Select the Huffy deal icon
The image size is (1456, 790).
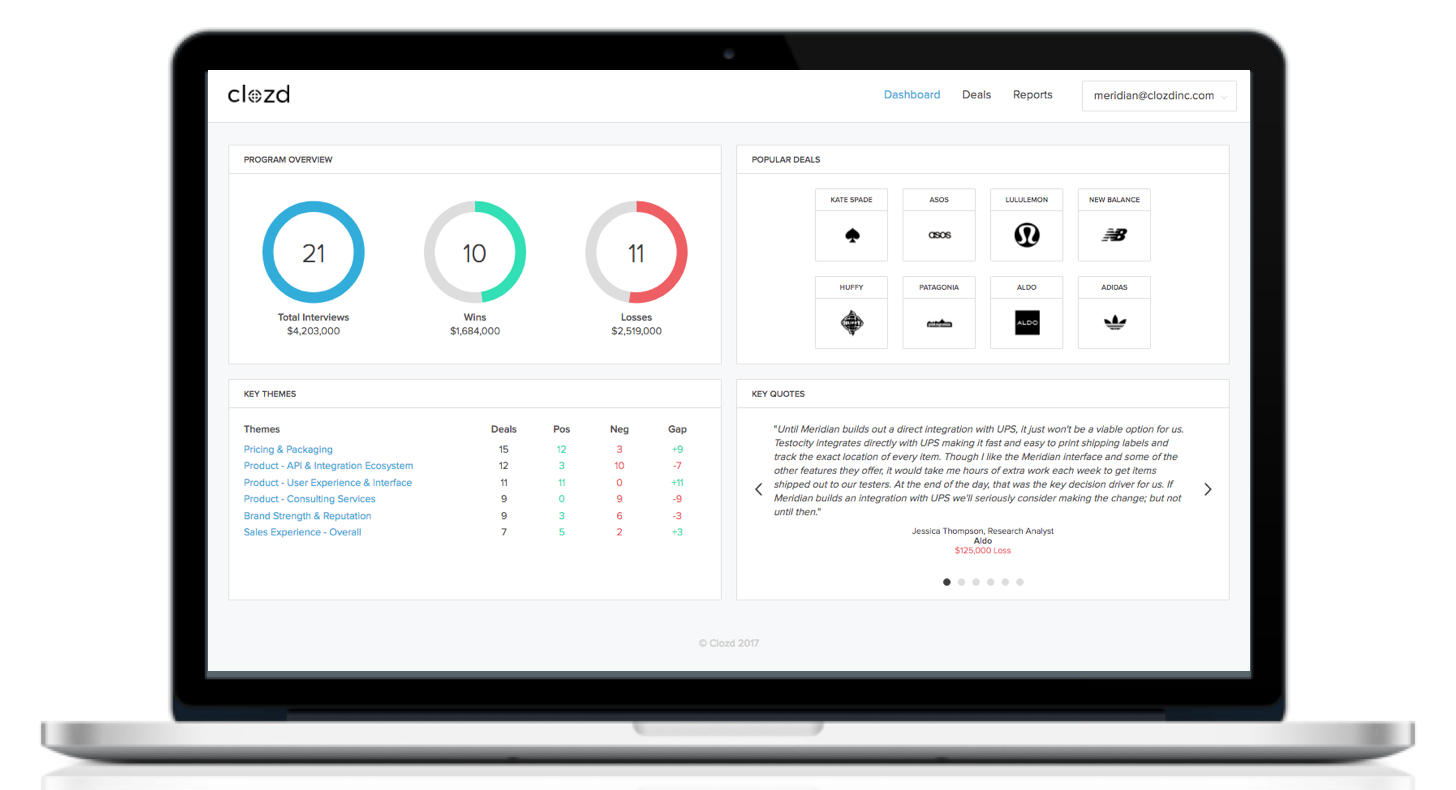(851, 323)
